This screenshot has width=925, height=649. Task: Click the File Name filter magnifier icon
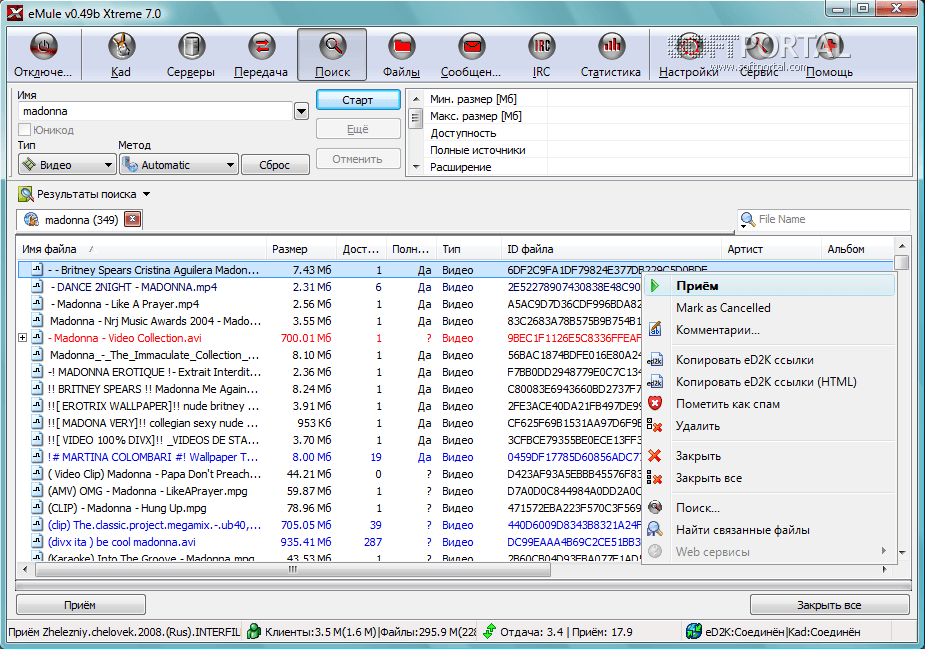pos(747,219)
